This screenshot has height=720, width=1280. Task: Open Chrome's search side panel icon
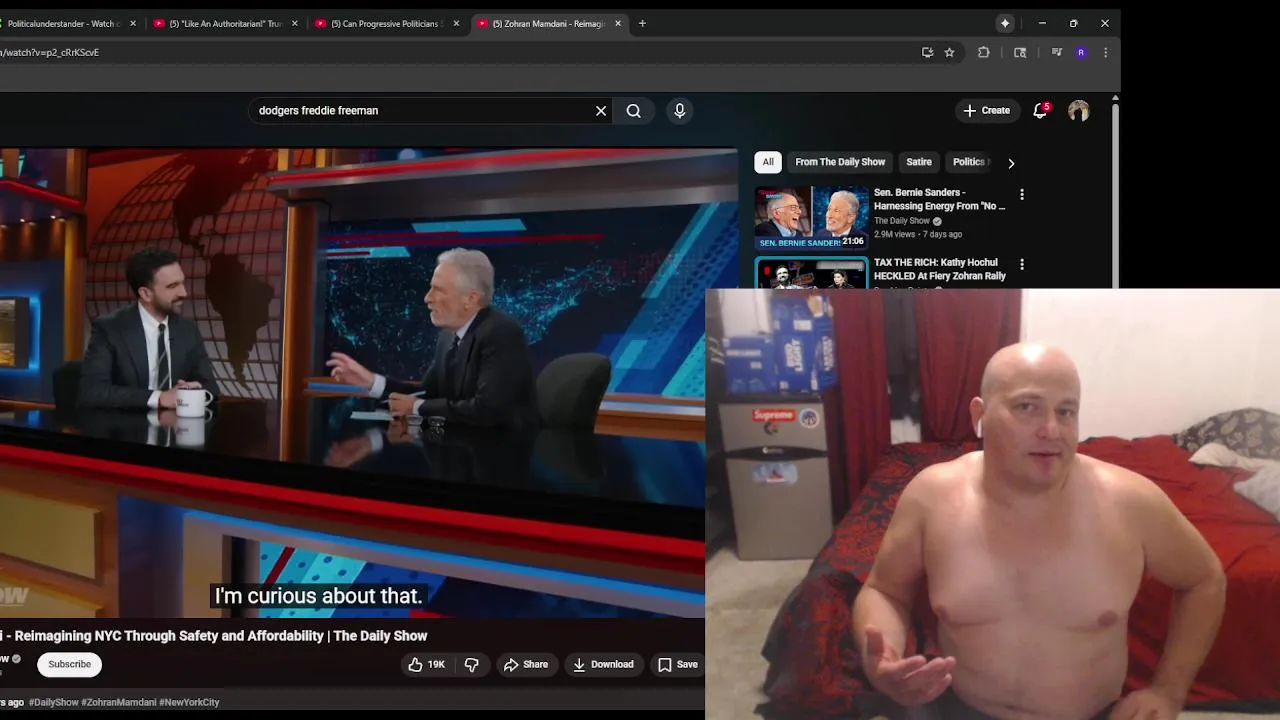pyautogui.click(x=1020, y=52)
